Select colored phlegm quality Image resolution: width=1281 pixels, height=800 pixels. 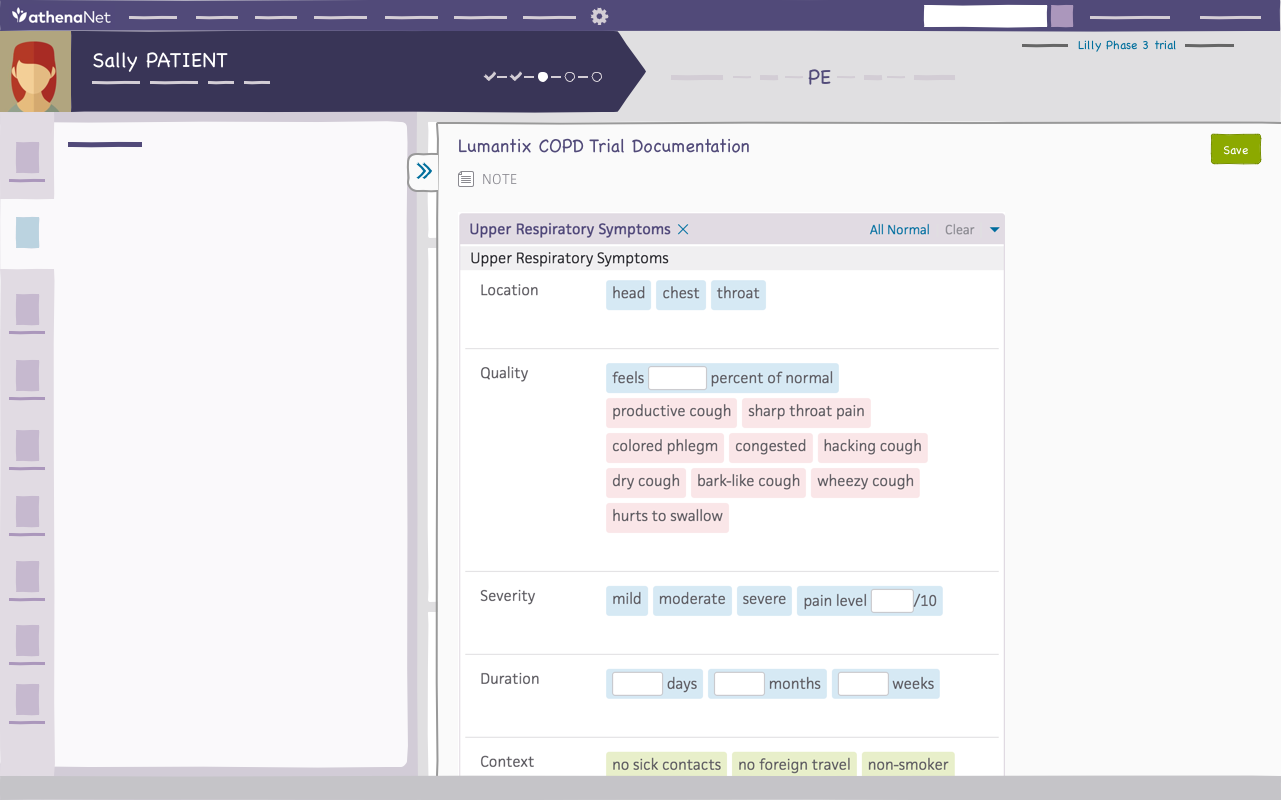665,447
